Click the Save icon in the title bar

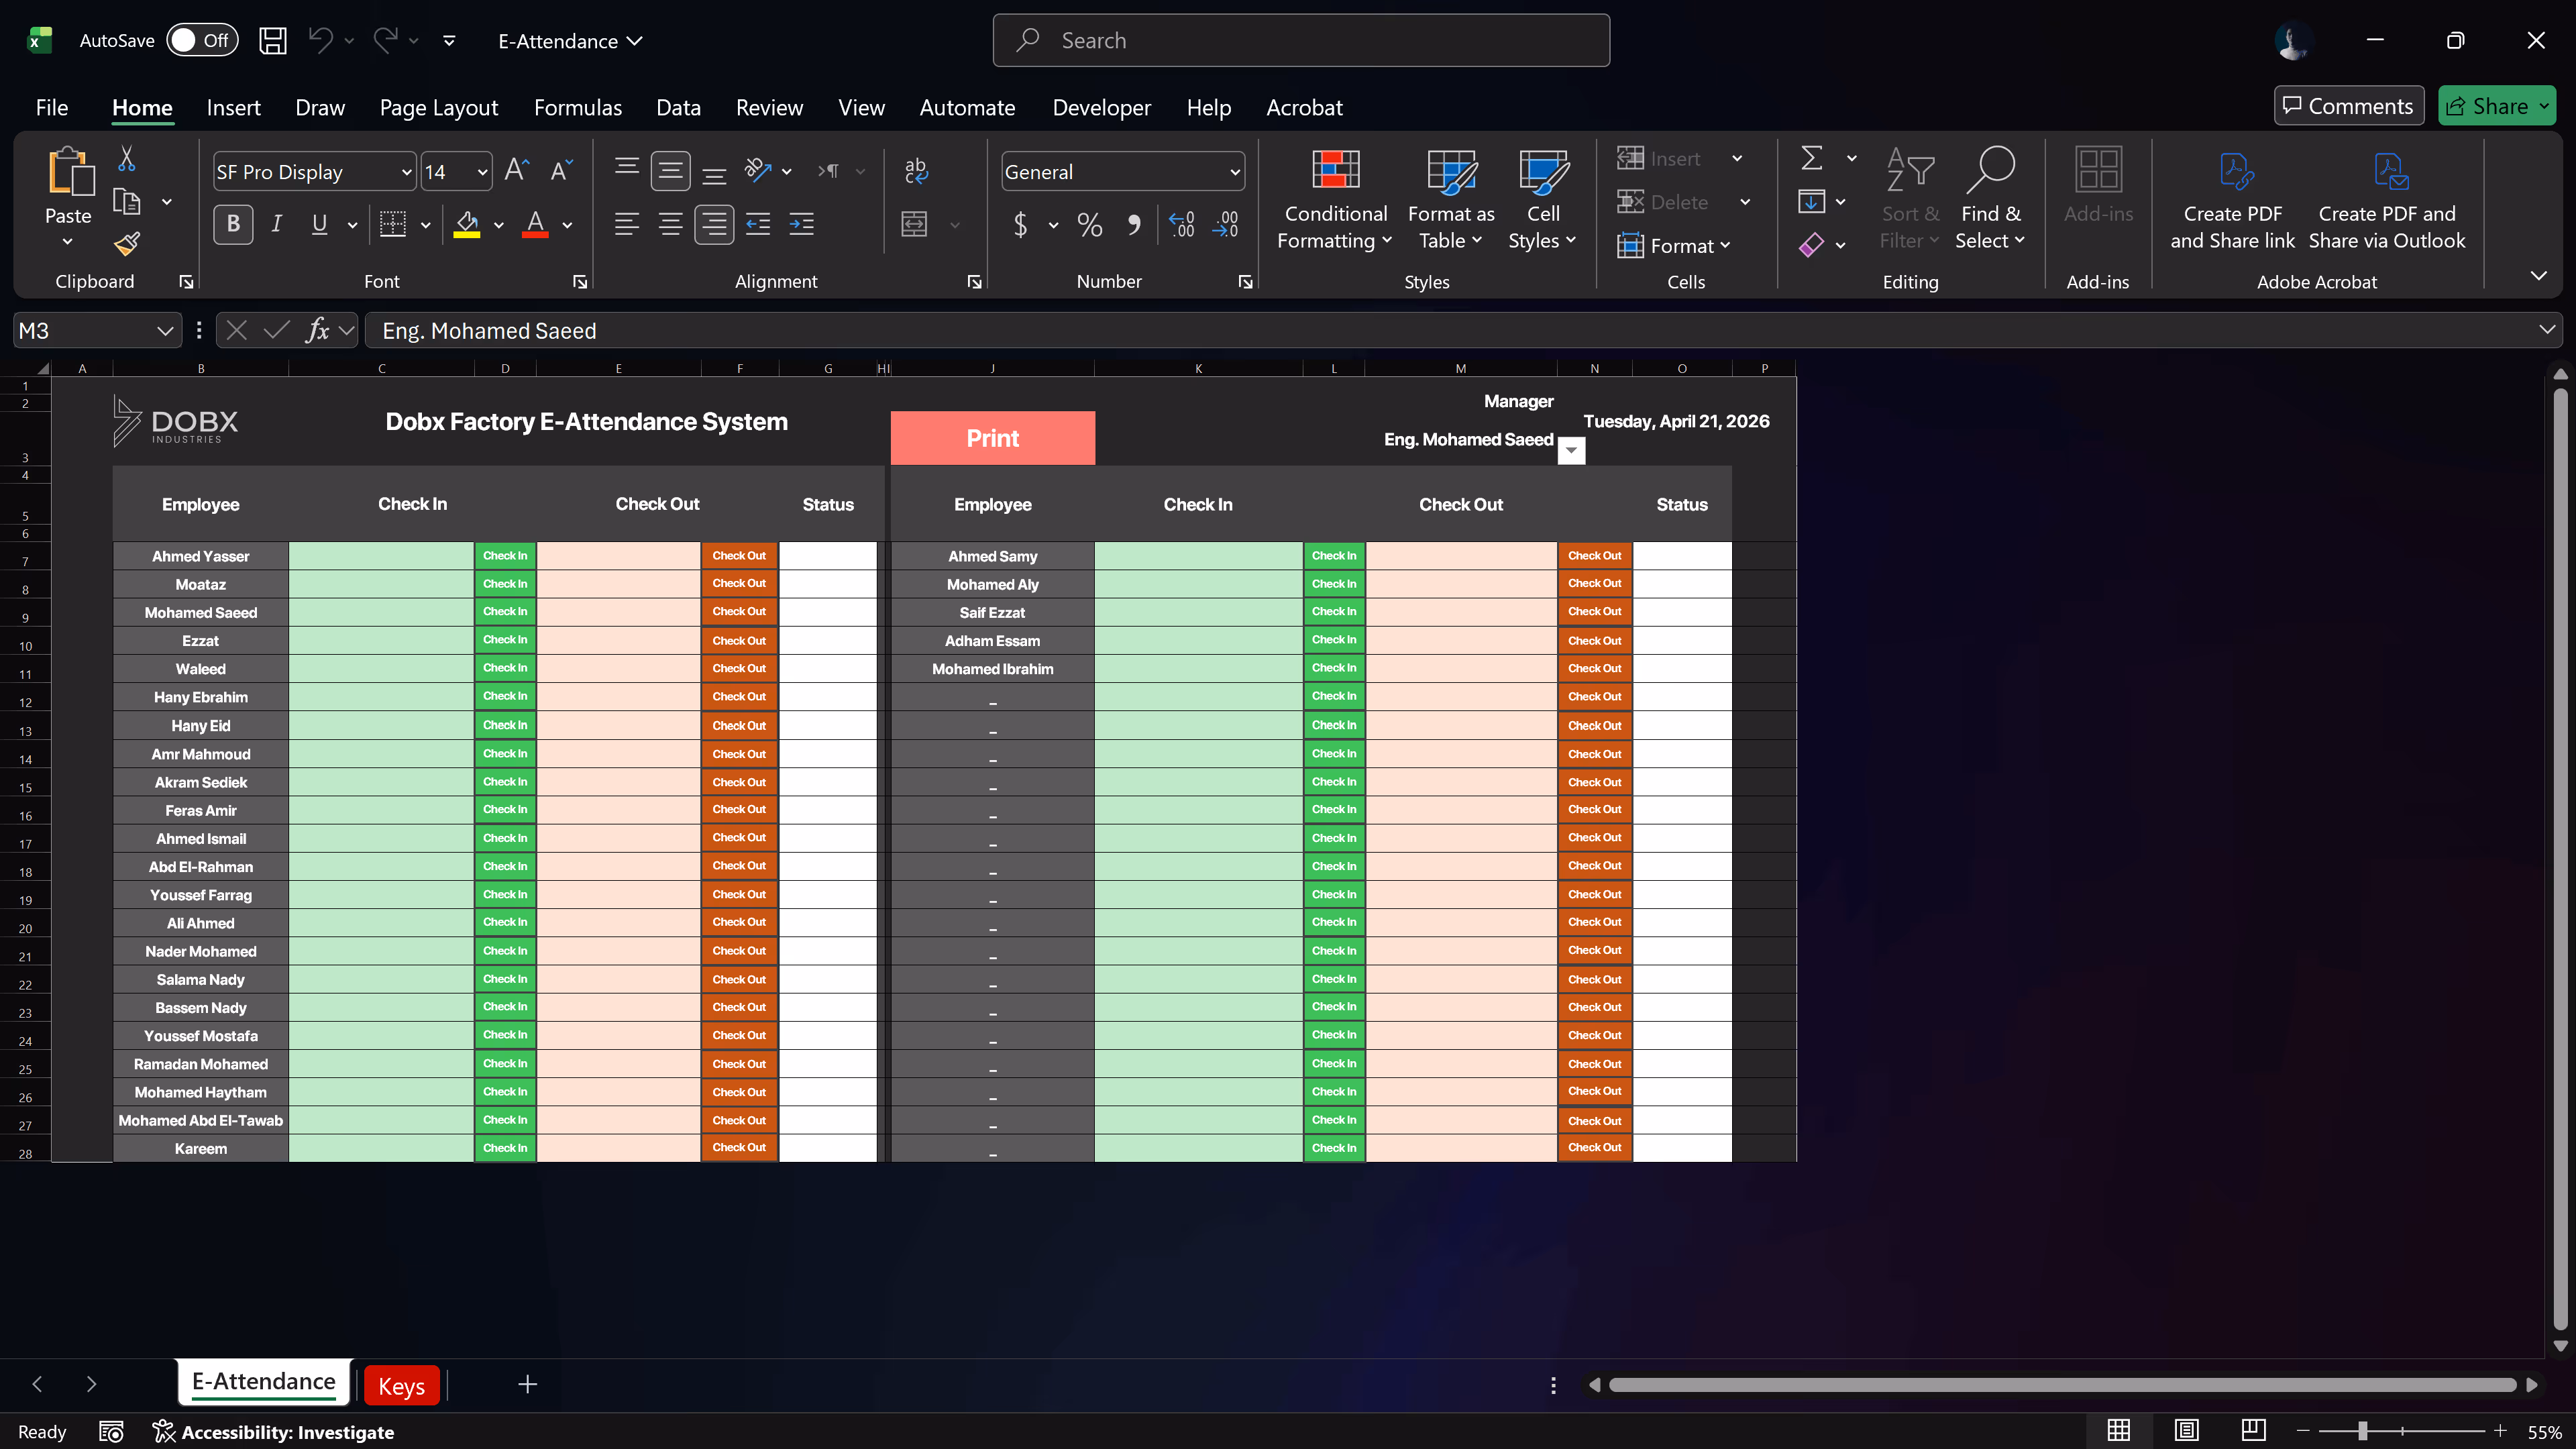[273, 41]
